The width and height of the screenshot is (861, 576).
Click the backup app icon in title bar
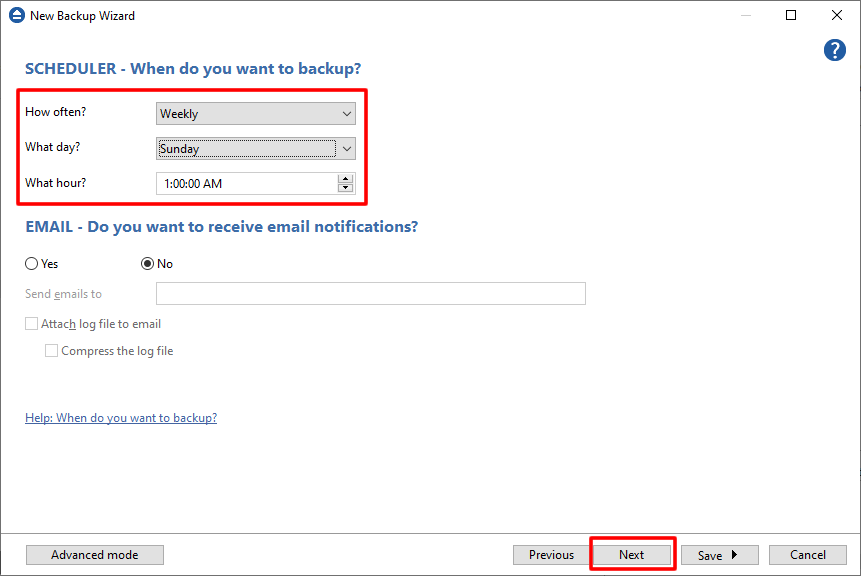[16, 16]
